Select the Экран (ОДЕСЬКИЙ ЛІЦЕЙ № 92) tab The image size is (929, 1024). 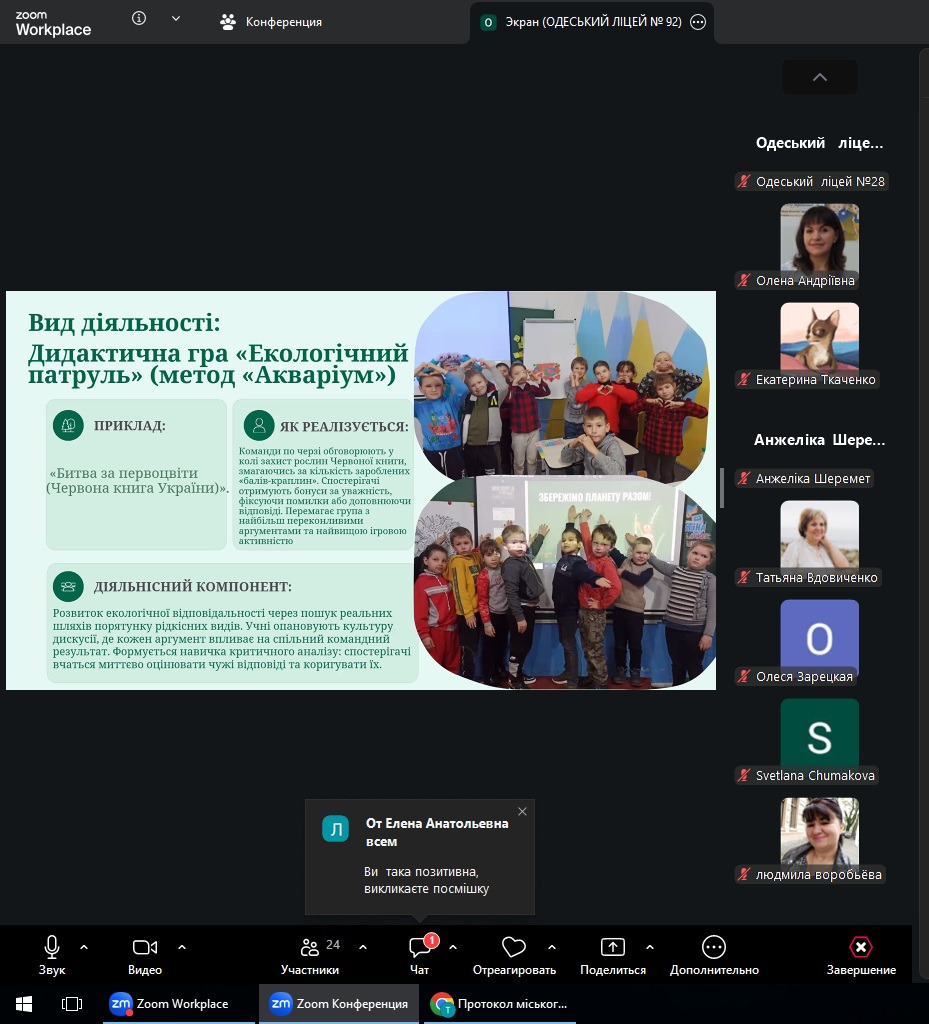[x=581, y=22]
